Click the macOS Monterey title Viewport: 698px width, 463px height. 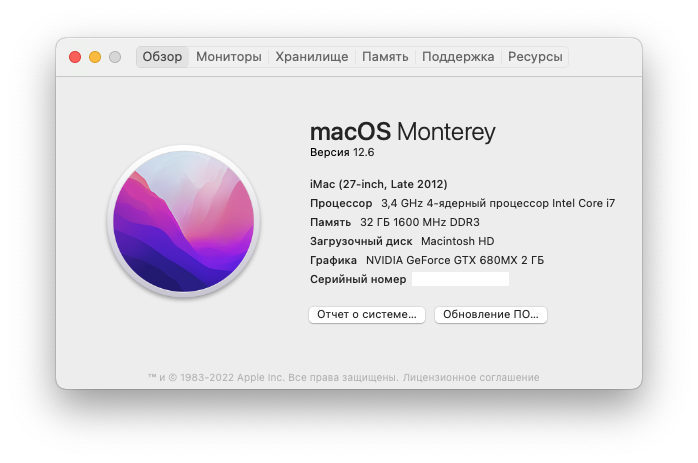(x=402, y=132)
